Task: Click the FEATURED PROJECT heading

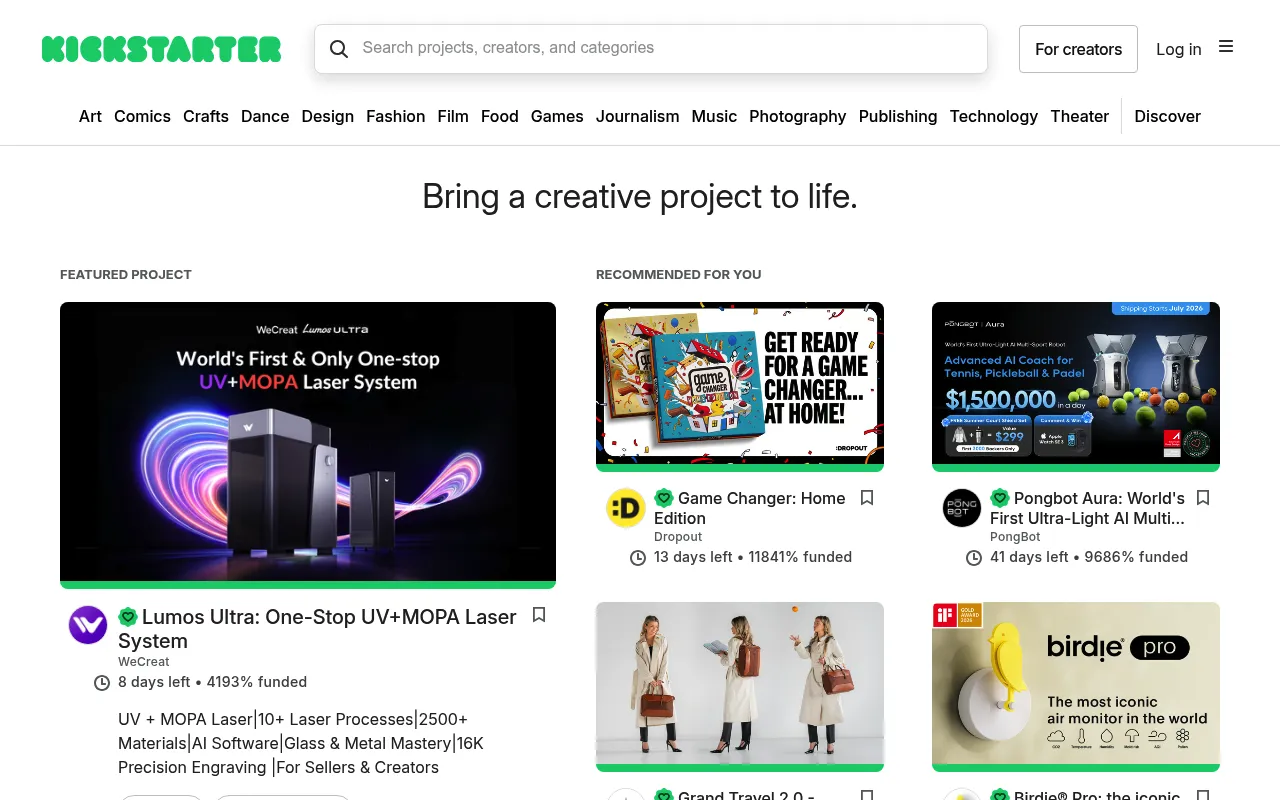Action: coord(126,274)
